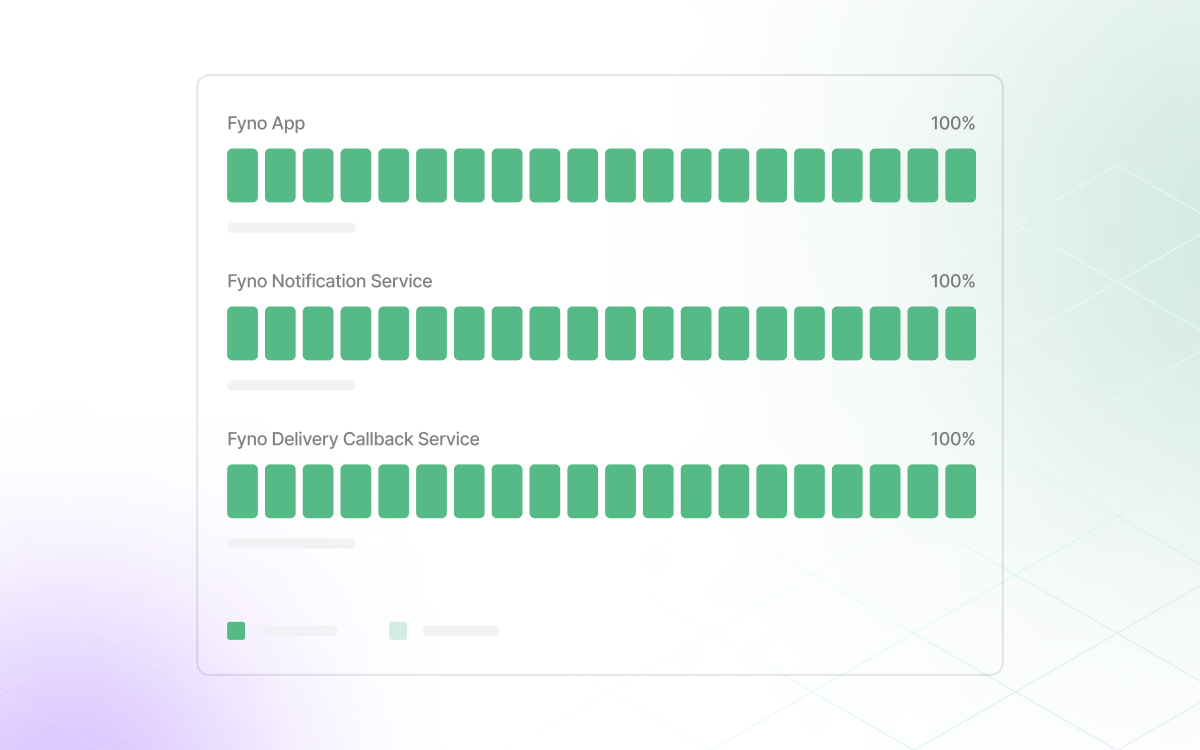This screenshot has height=750, width=1200.
Task: Toggle the dark green legend swatch
Action: 236,631
